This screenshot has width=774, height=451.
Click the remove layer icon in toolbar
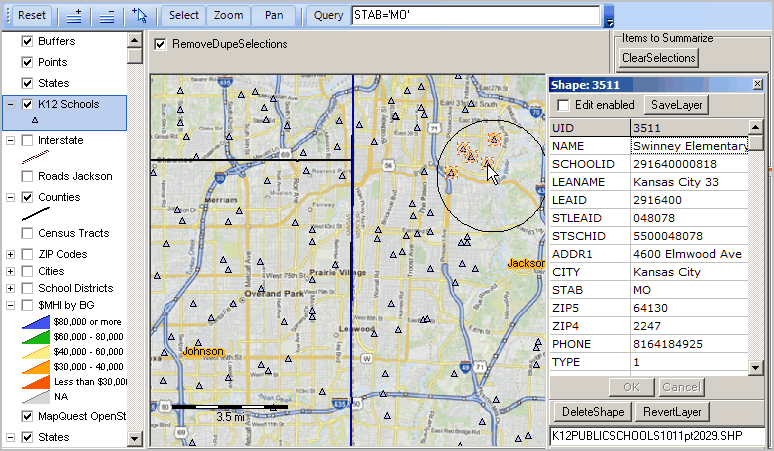pos(107,16)
